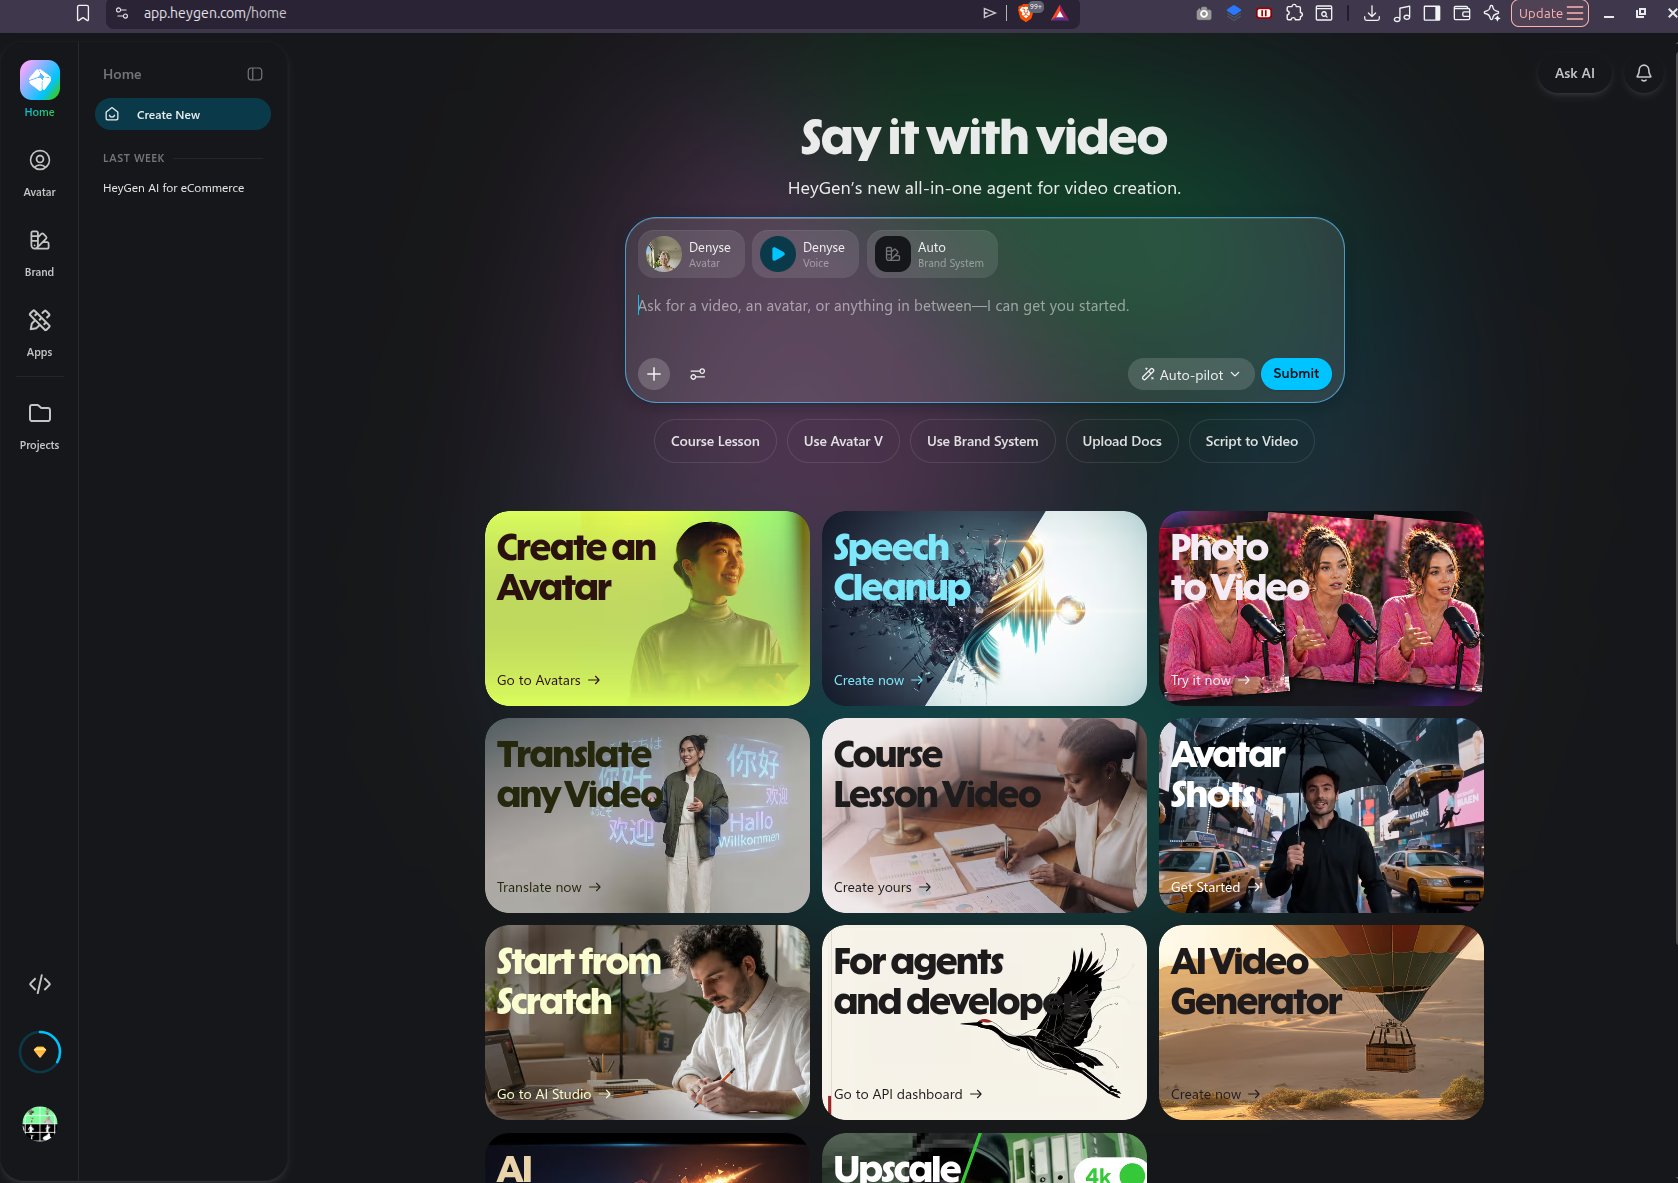The width and height of the screenshot is (1678, 1183).
Task: Click the Use Brand System chip
Action: coord(983,441)
